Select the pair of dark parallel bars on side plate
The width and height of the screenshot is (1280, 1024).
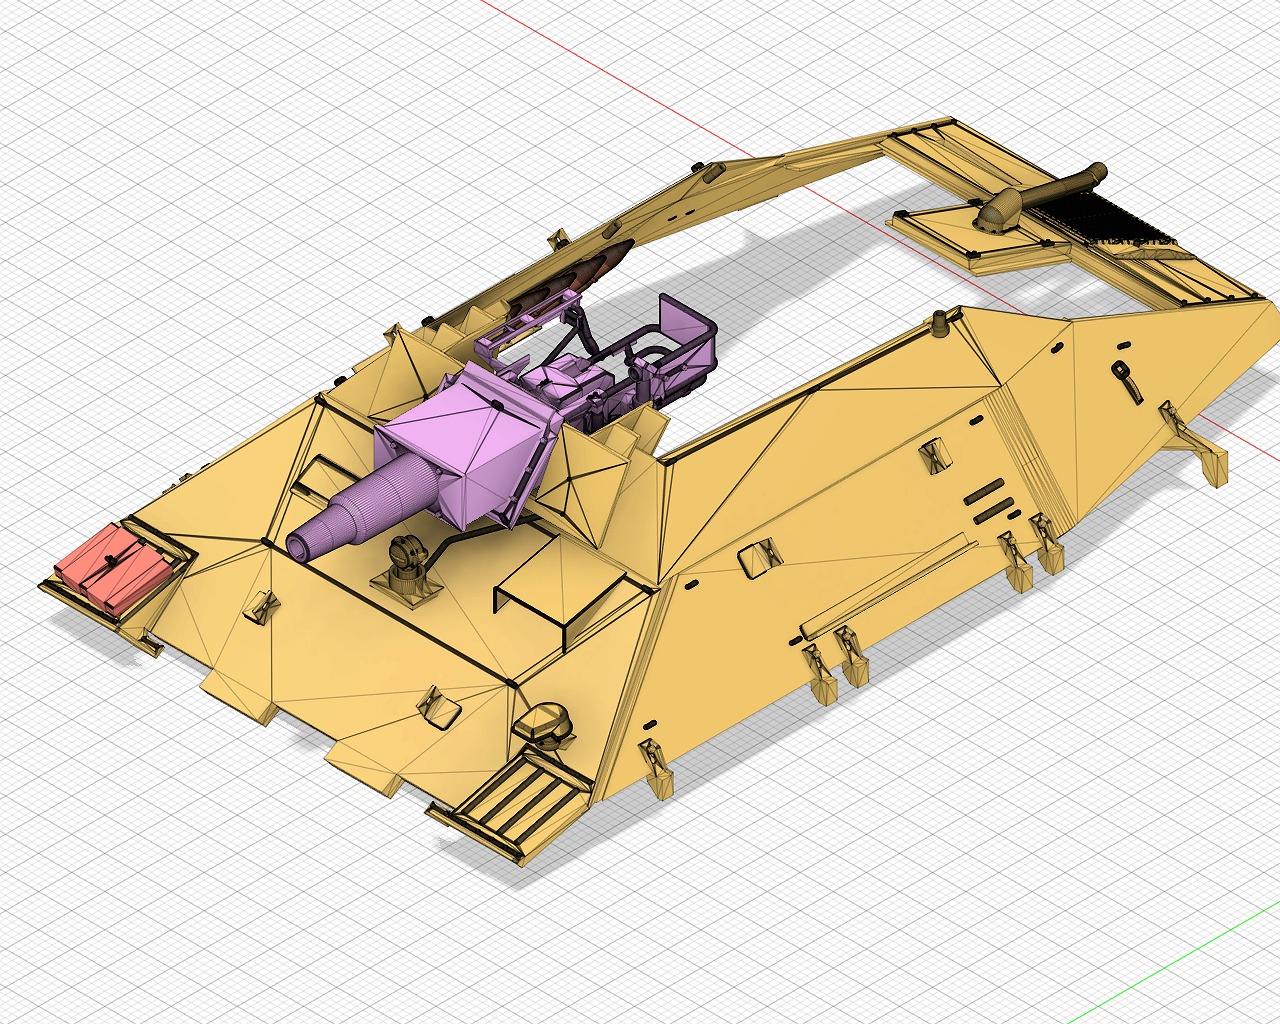(x=985, y=499)
